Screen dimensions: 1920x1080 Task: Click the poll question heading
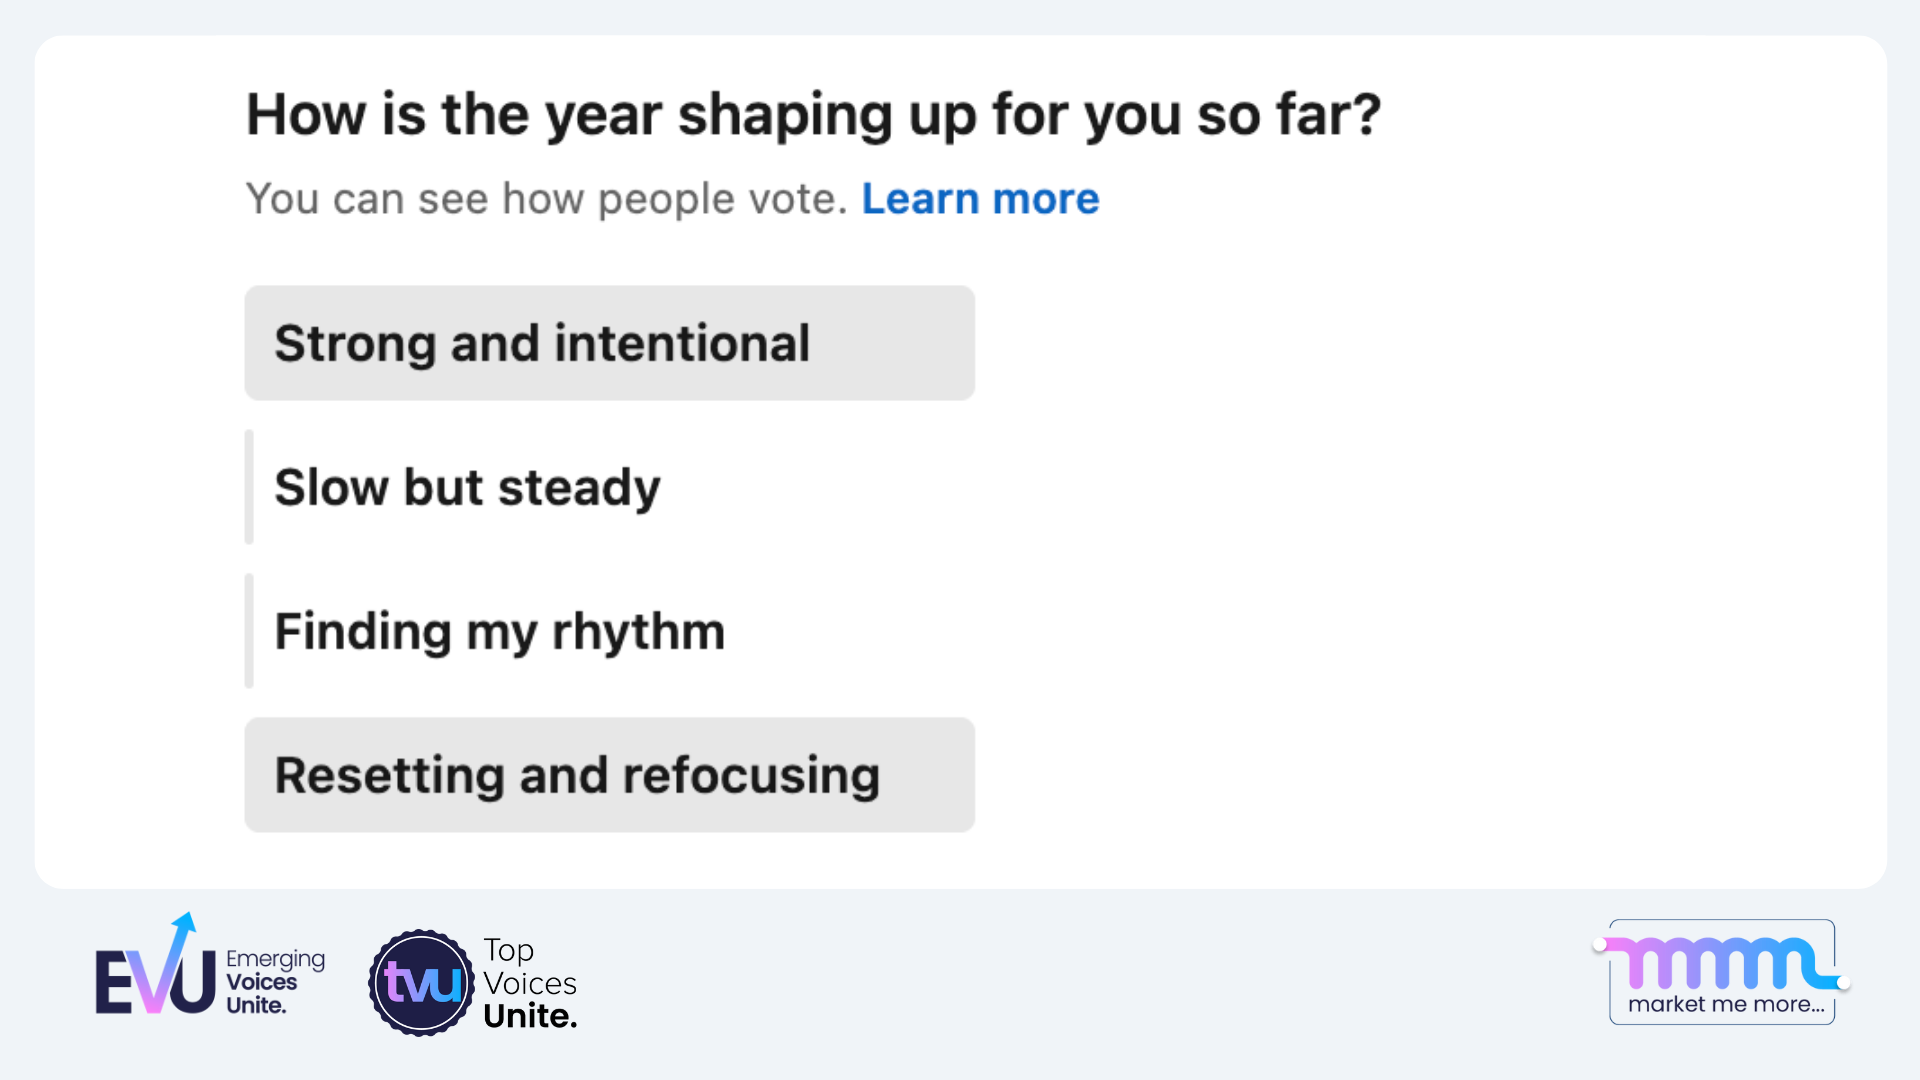pyautogui.click(x=813, y=114)
